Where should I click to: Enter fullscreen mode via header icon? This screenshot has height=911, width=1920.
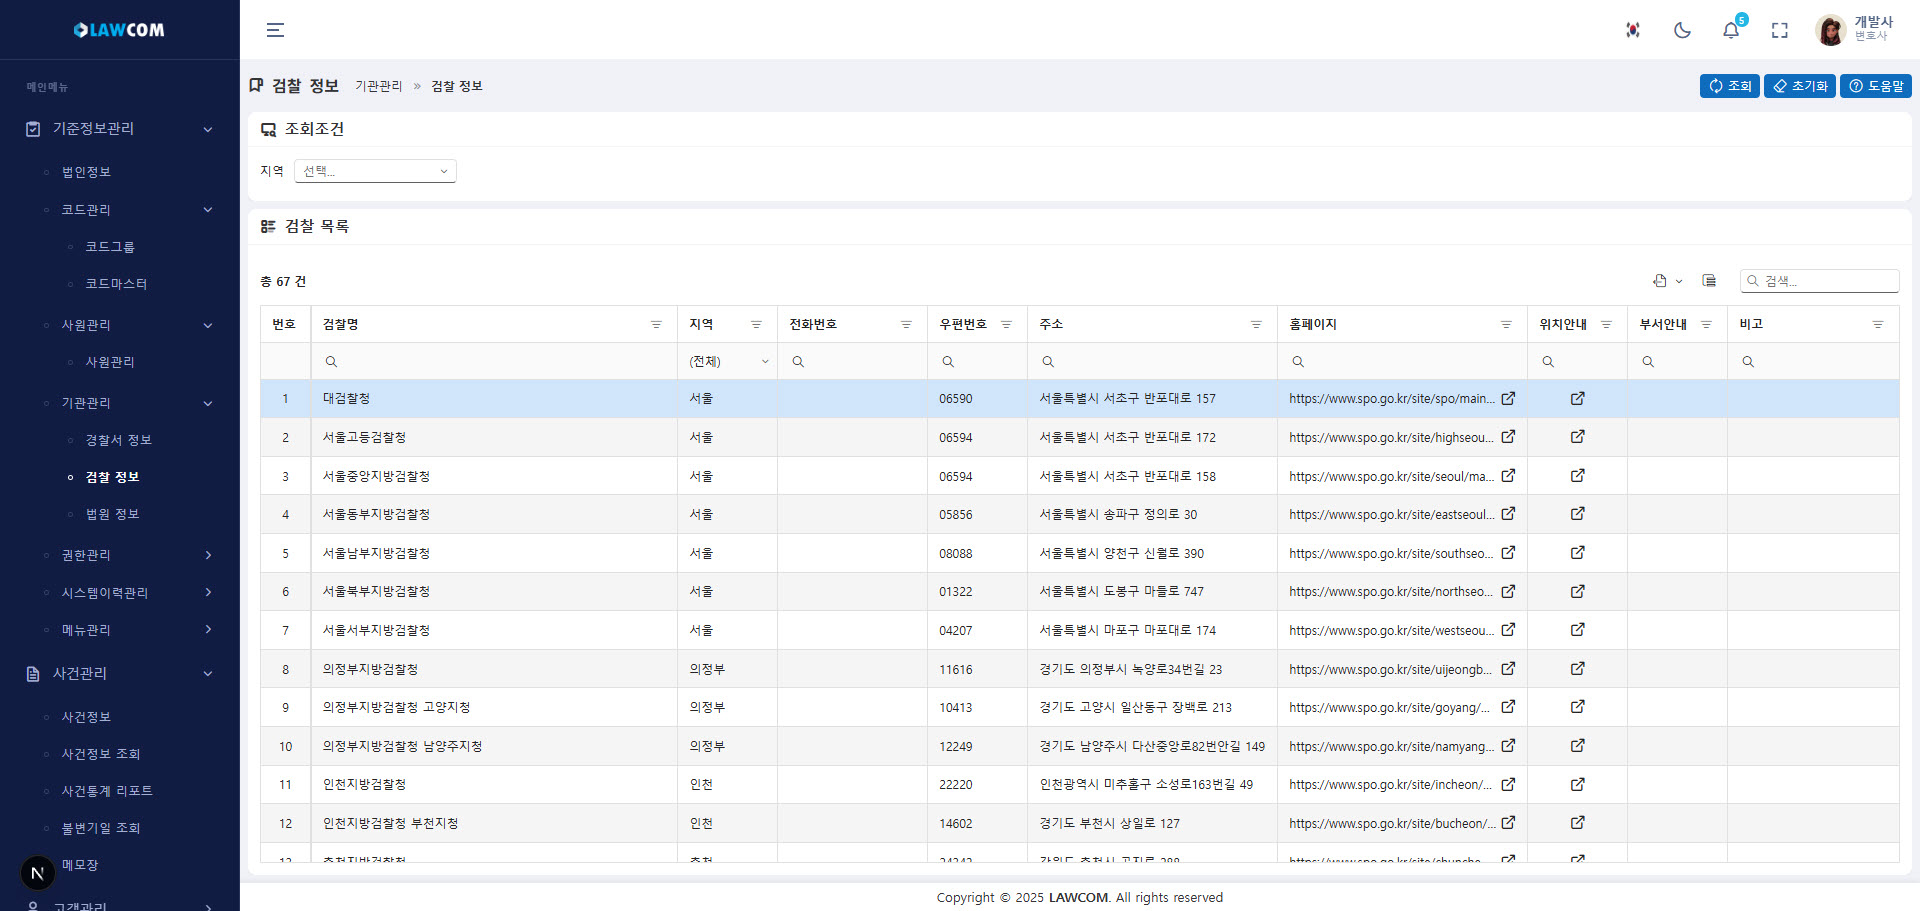[1780, 30]
